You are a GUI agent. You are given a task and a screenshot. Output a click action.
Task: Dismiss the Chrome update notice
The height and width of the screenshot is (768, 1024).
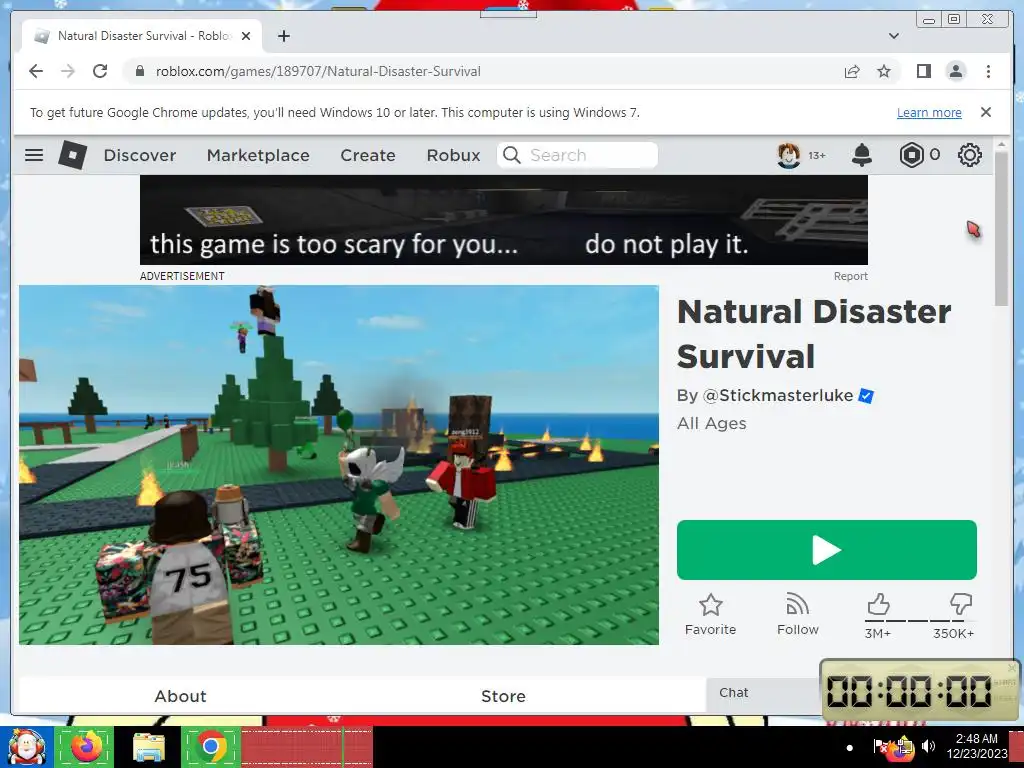pyautogui.click(x=985, y=112)
